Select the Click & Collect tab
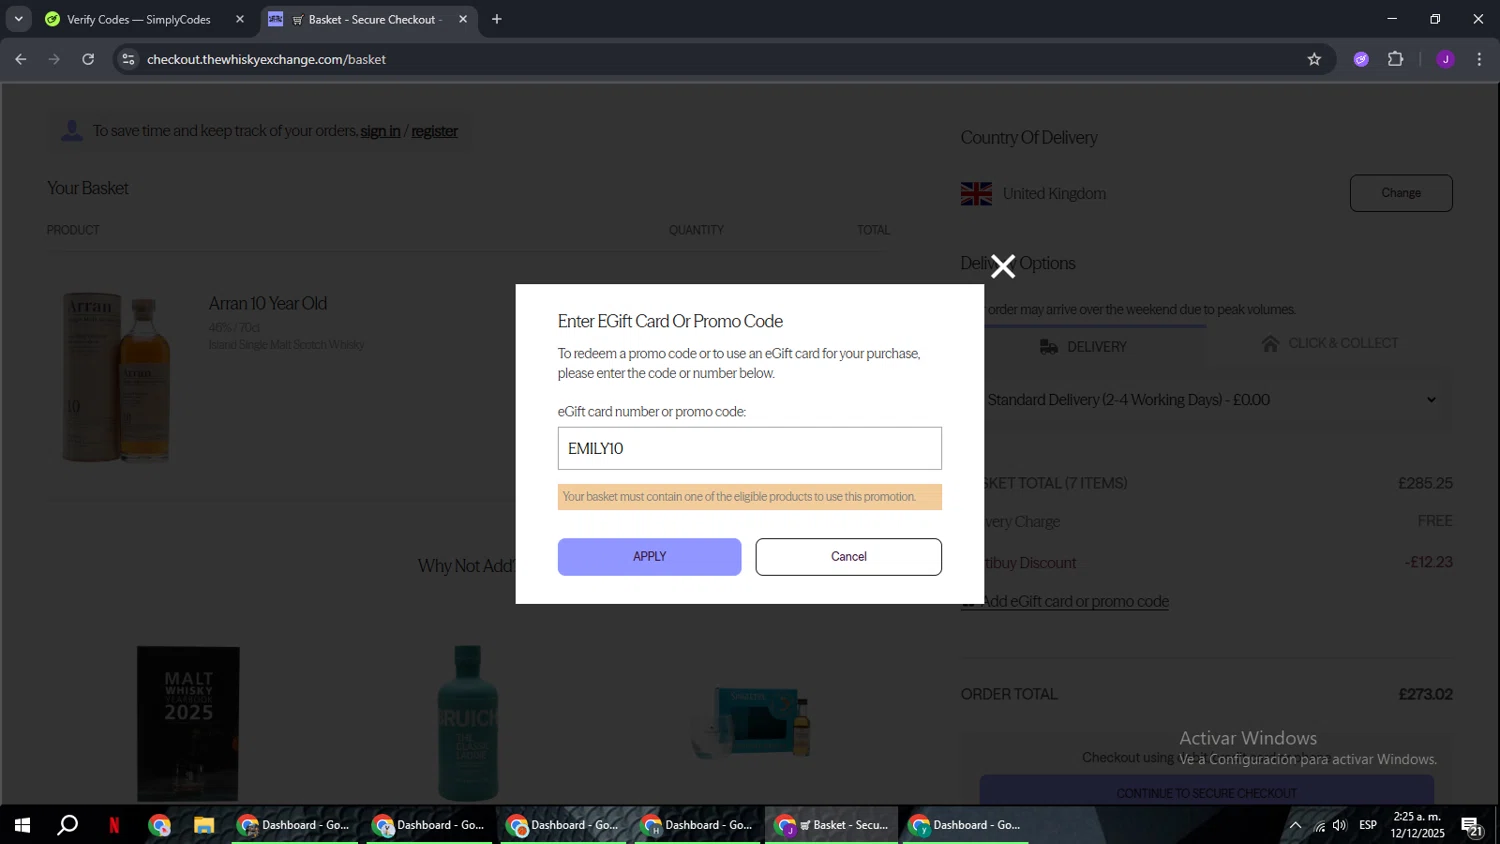1500x844 pixels. (1329, 343)
